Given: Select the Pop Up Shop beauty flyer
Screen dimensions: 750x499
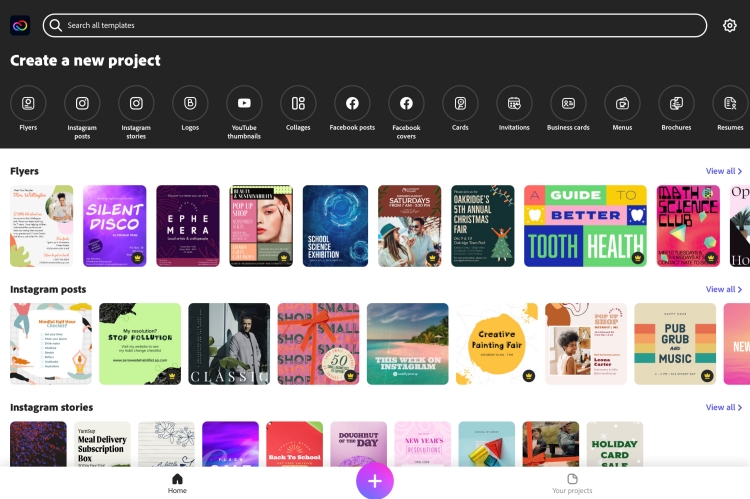Looking at the screenshot, I should [261, 226].
